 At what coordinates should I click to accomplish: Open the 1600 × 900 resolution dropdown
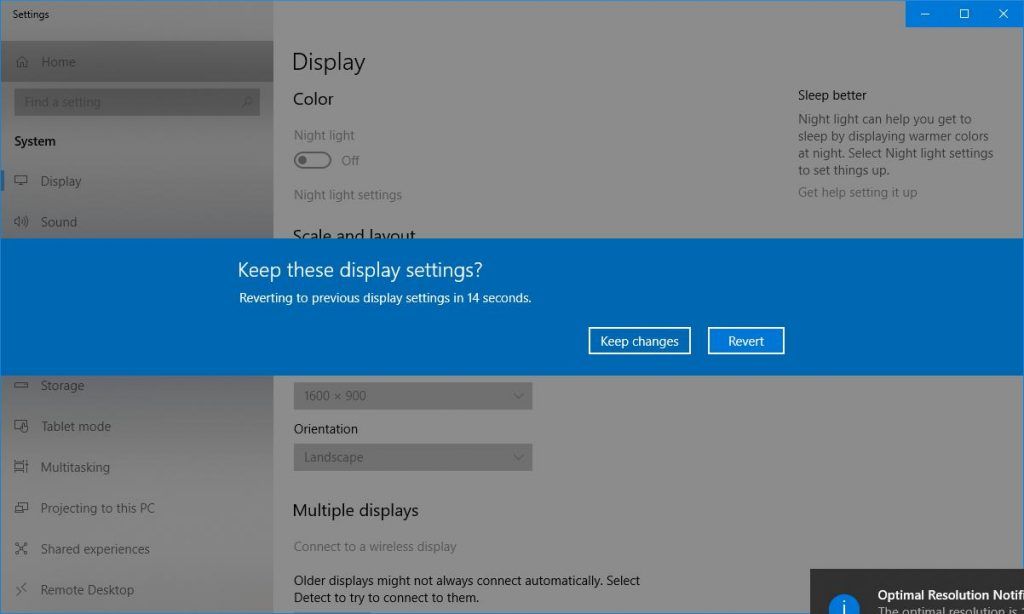412,395
